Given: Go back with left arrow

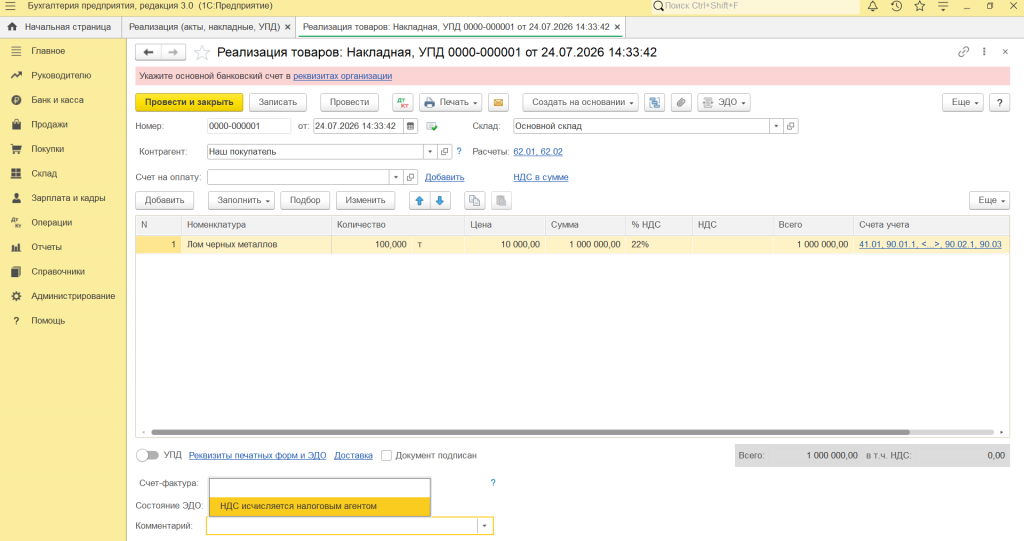Looking at the screenshot, I should click(x=148, y=52).
